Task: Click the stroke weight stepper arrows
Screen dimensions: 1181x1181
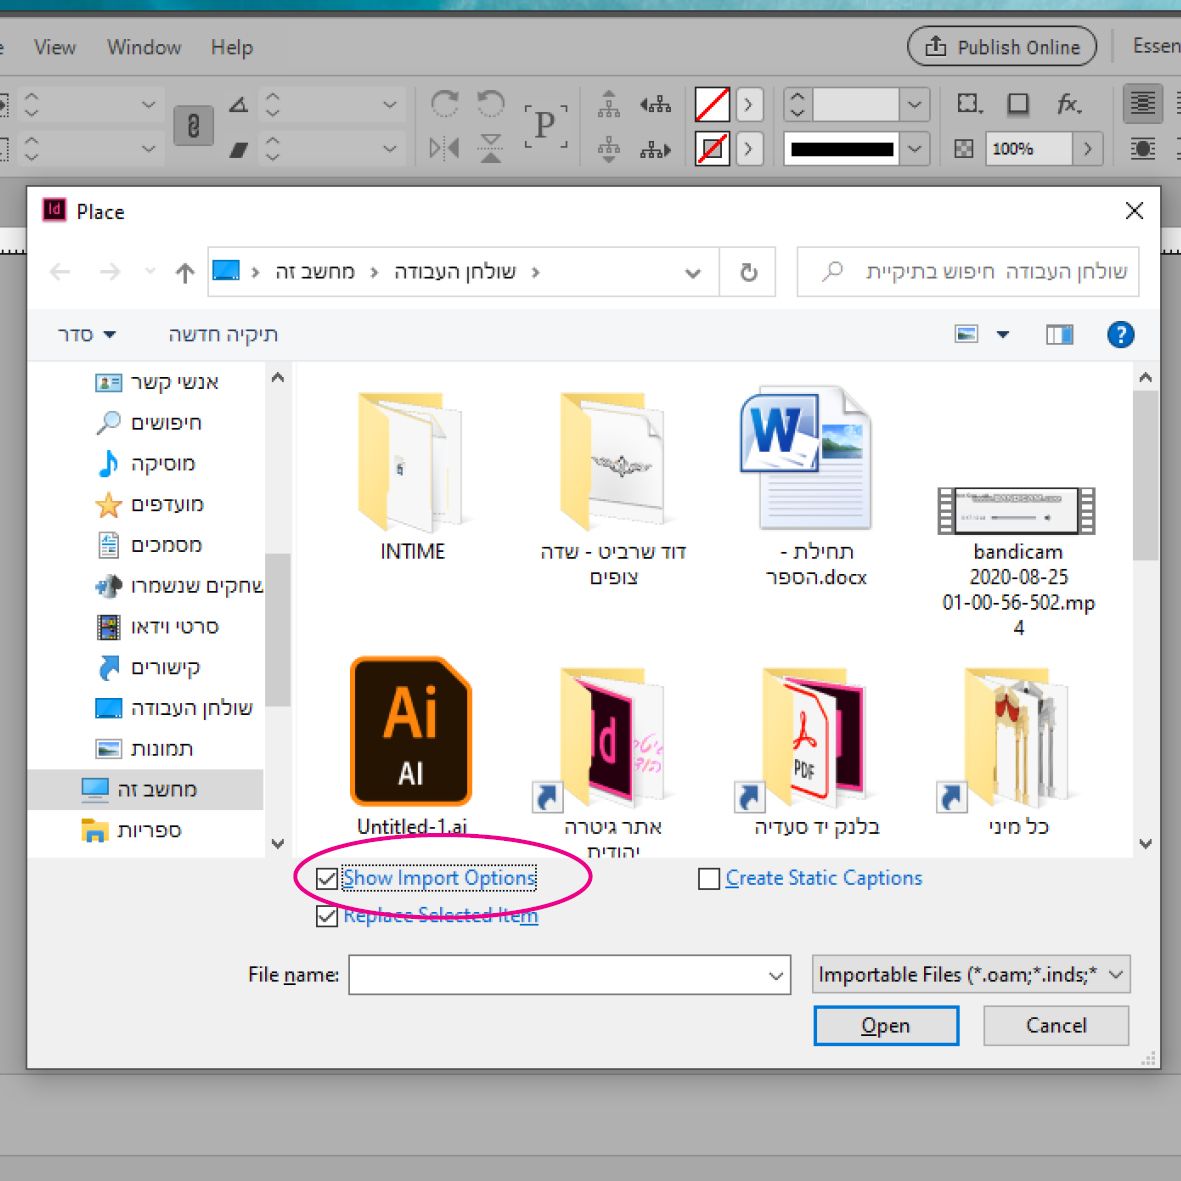Action: tap(798, 104)
